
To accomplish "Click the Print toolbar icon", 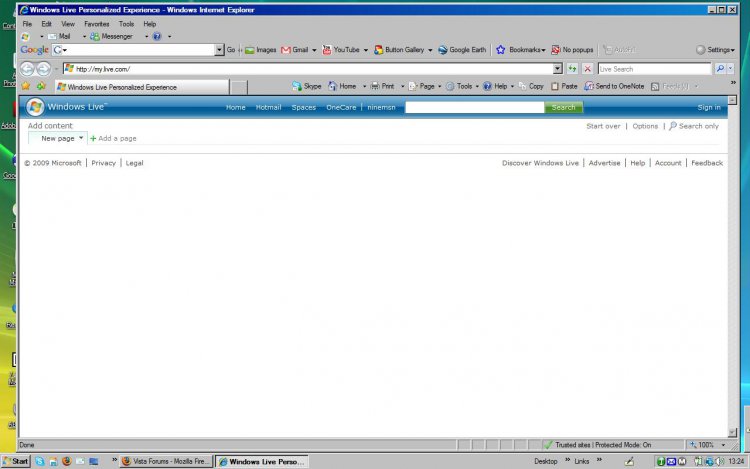I will 383,86.
